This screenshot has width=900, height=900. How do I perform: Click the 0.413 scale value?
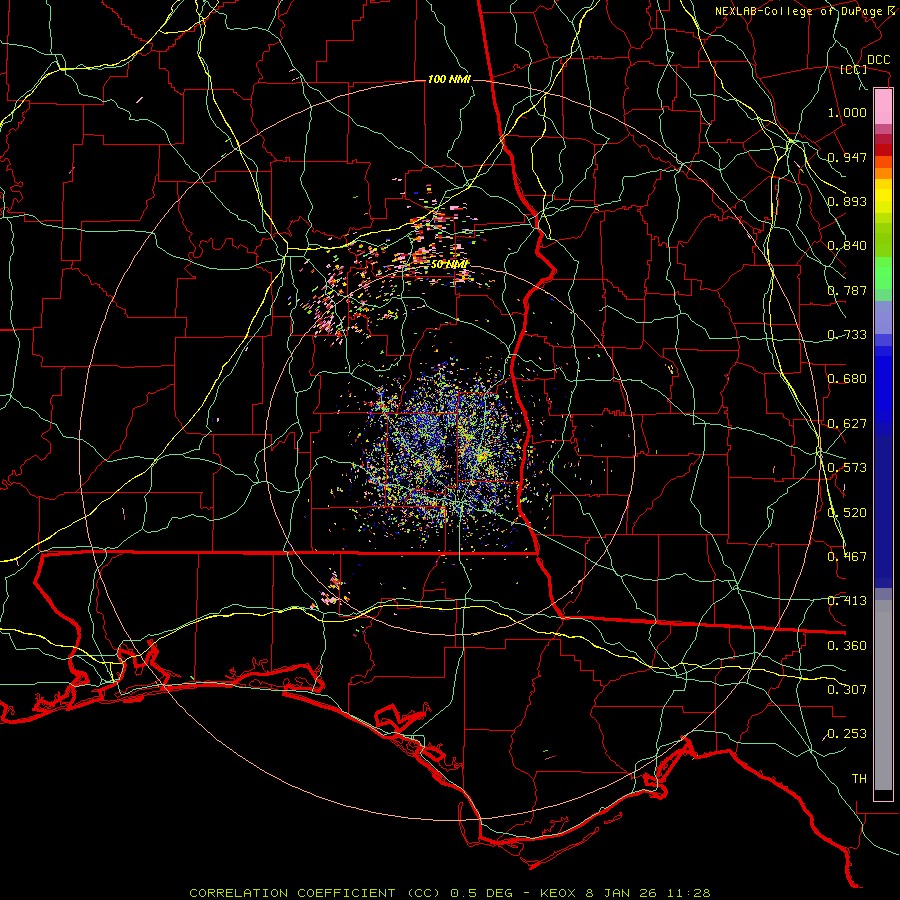[x=847, y=601]
